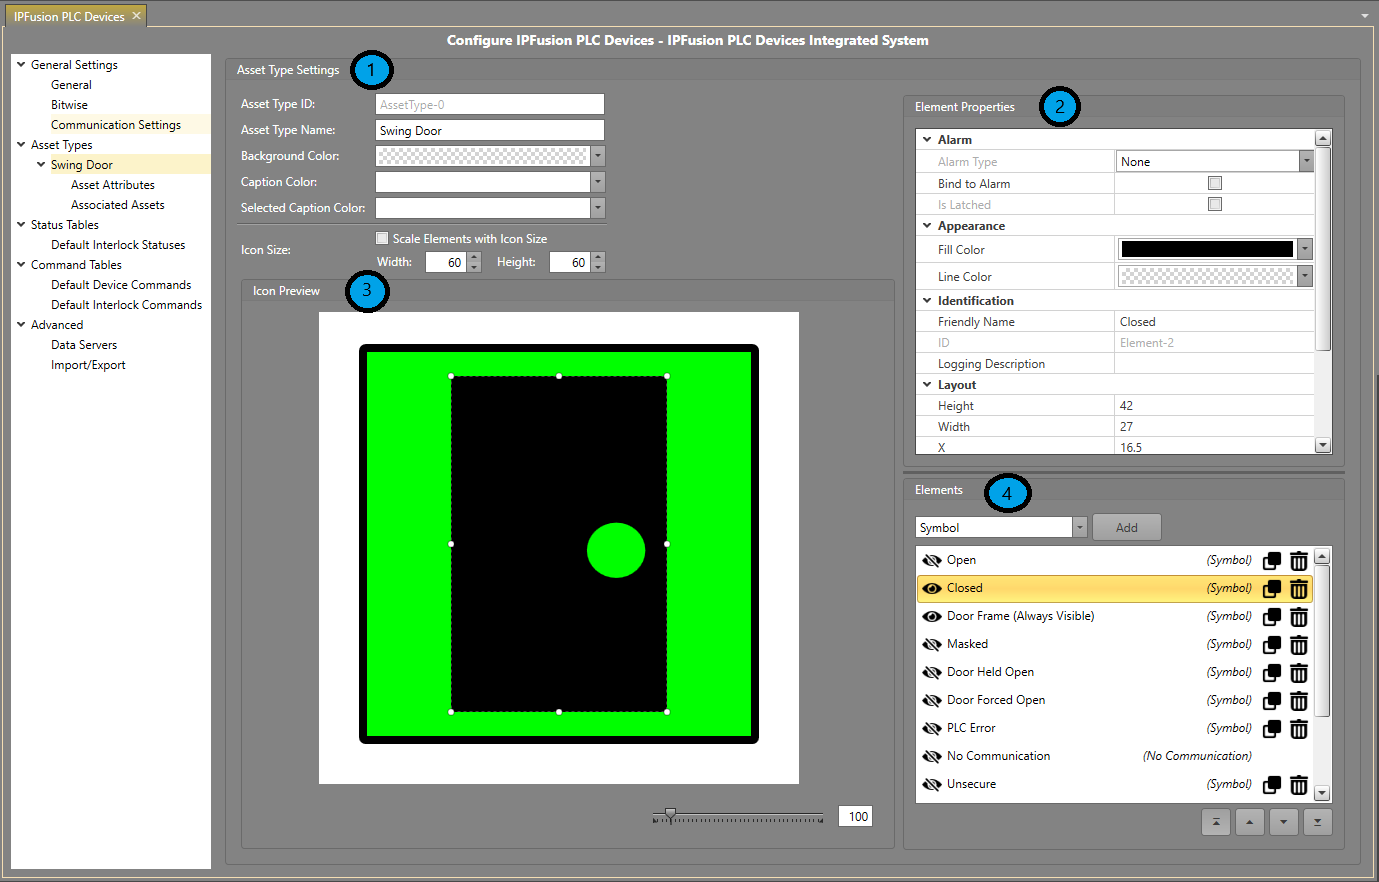Screen dimensions: 1379x882
Task: Delete the Door Forced Open element
Action: 1298,701
